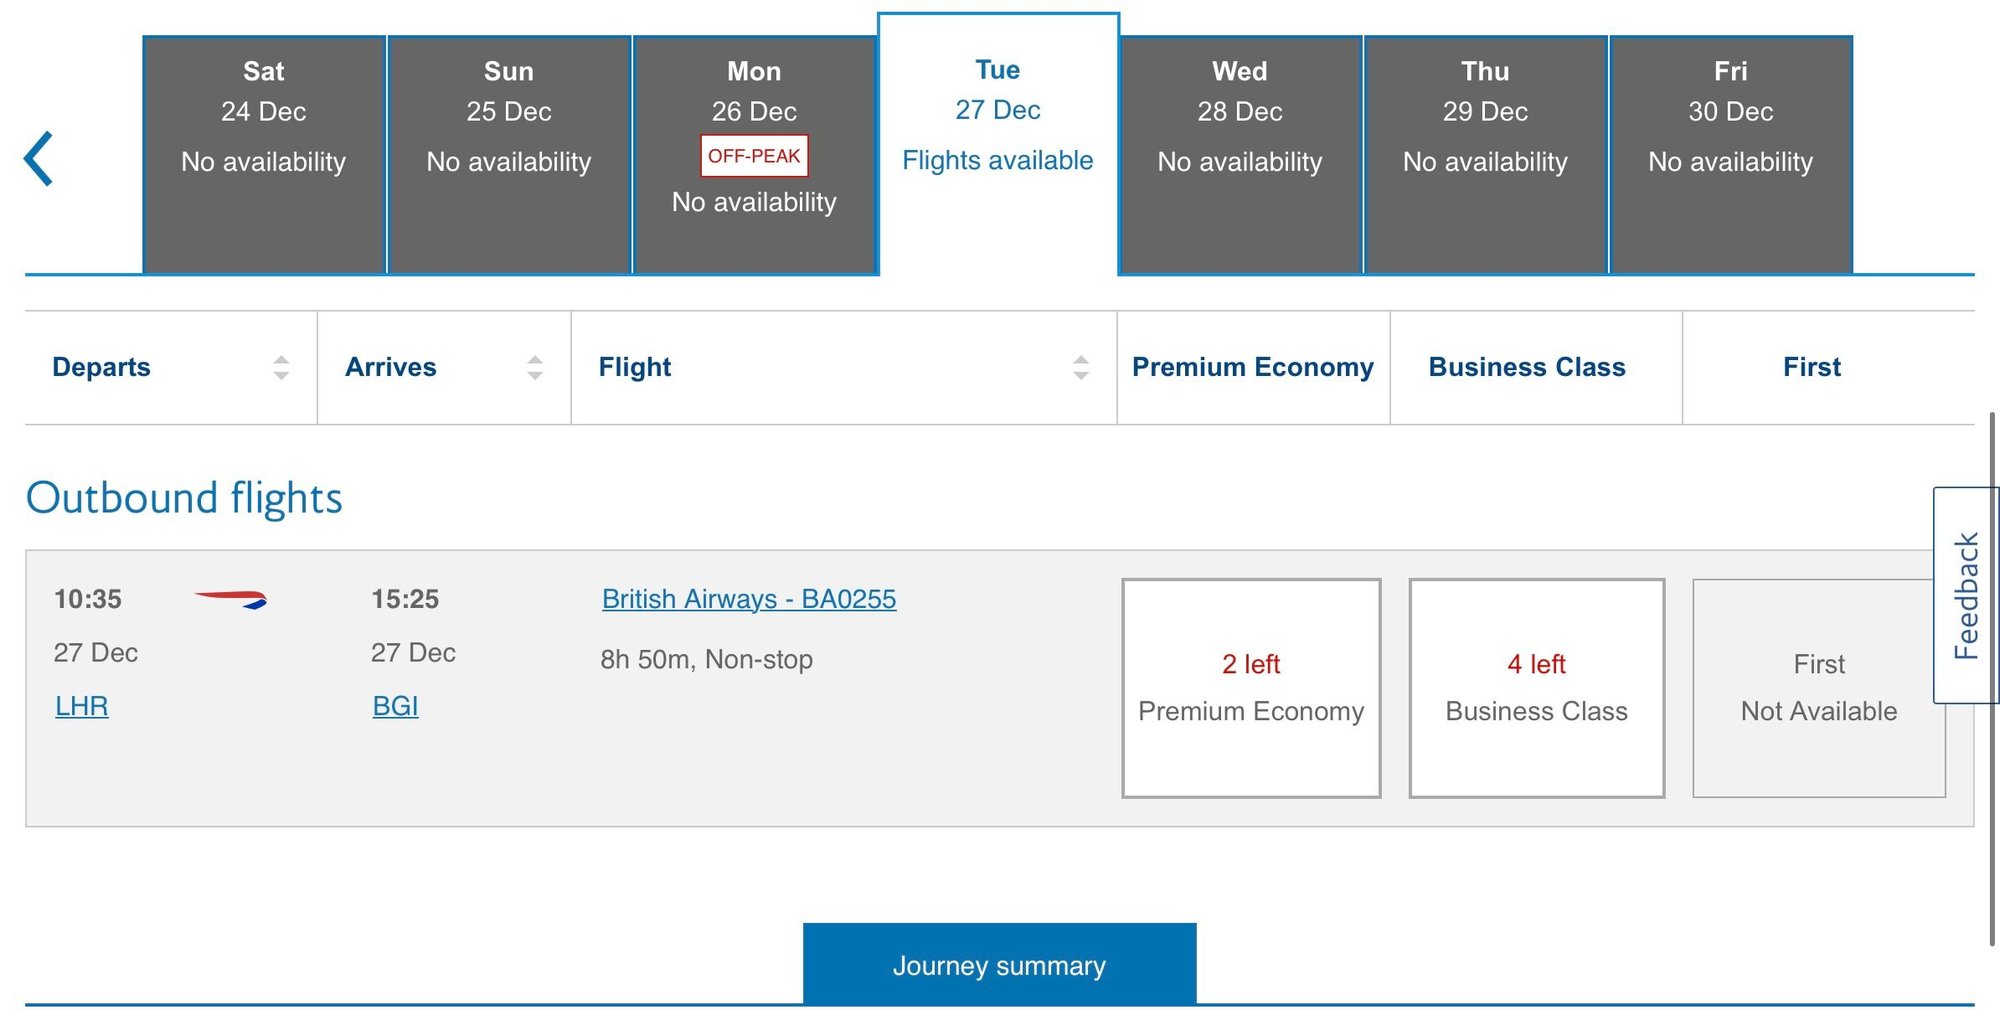Open the Fri 30 Dec date tab
The height and width of the screenshot is (1010, 2000).
point(1730,155)
